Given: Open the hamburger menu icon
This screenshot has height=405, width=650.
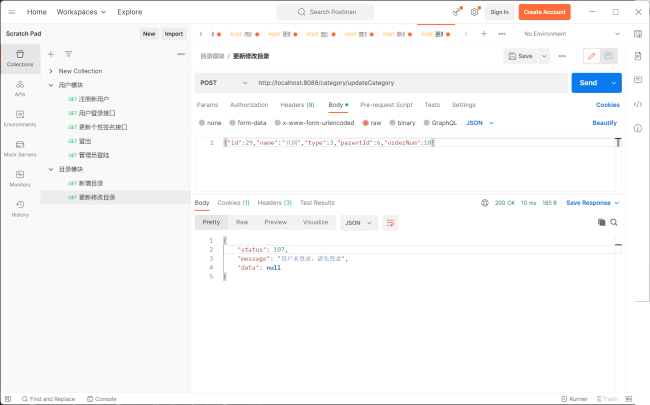Looking at the screenshot, I should [12, 12].
